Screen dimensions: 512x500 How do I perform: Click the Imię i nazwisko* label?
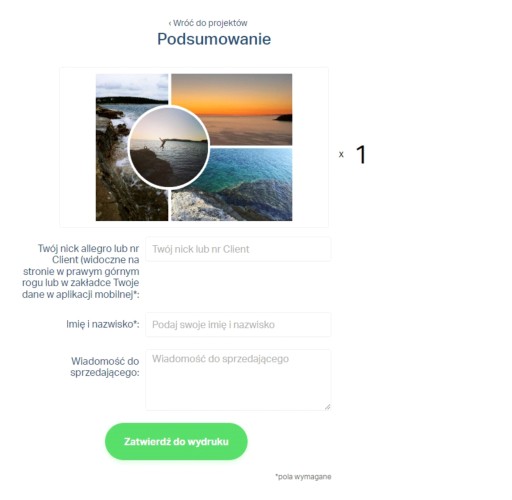point(103,324)
